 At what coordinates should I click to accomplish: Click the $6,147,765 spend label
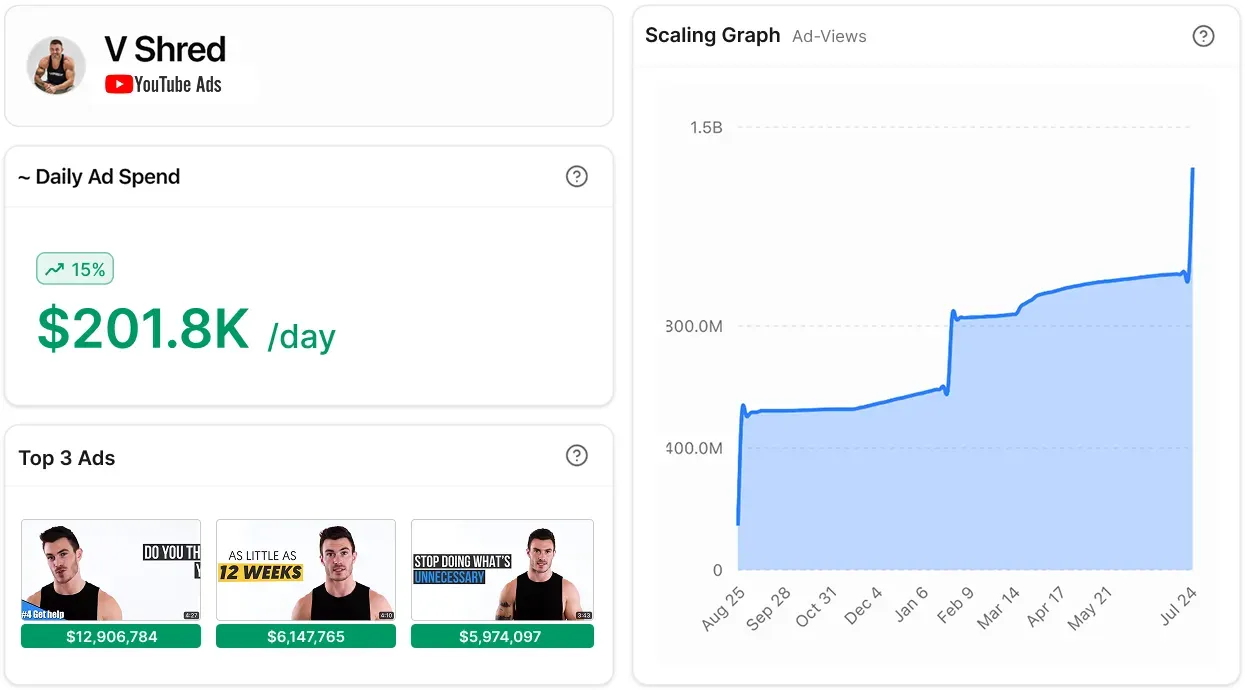pos(306,636)
